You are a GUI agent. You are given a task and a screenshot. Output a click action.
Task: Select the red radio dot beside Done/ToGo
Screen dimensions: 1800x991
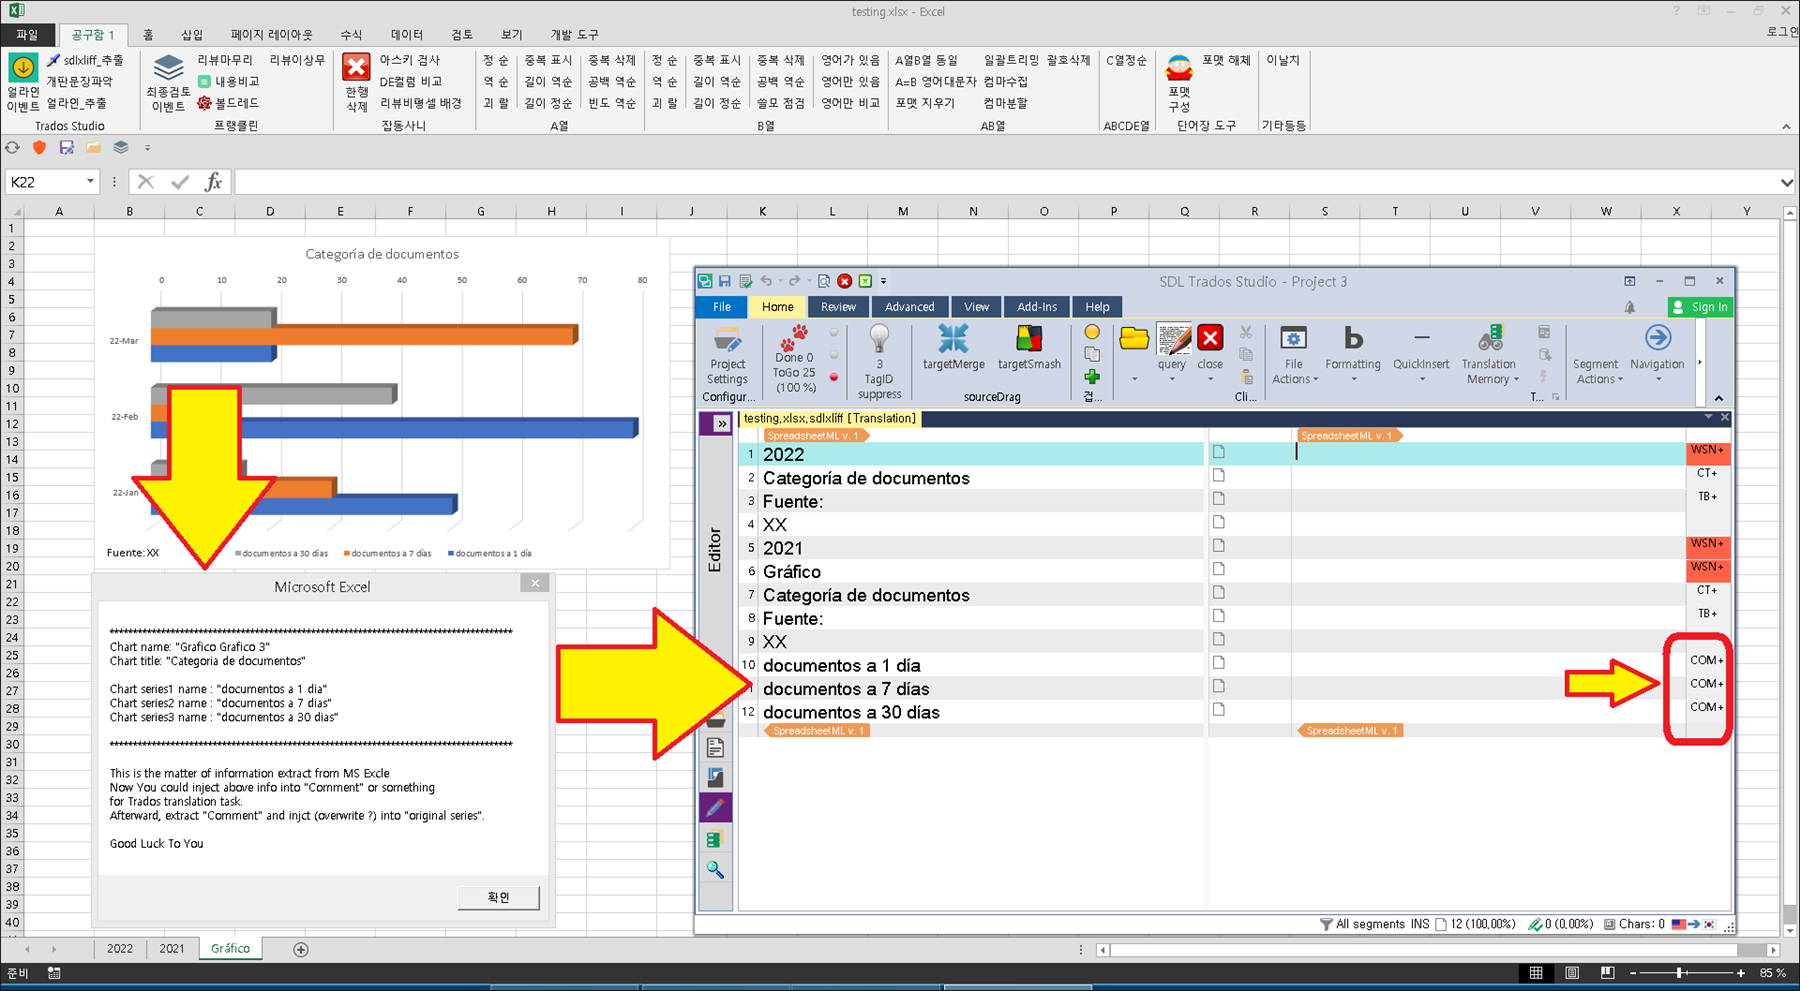(834, 377)
